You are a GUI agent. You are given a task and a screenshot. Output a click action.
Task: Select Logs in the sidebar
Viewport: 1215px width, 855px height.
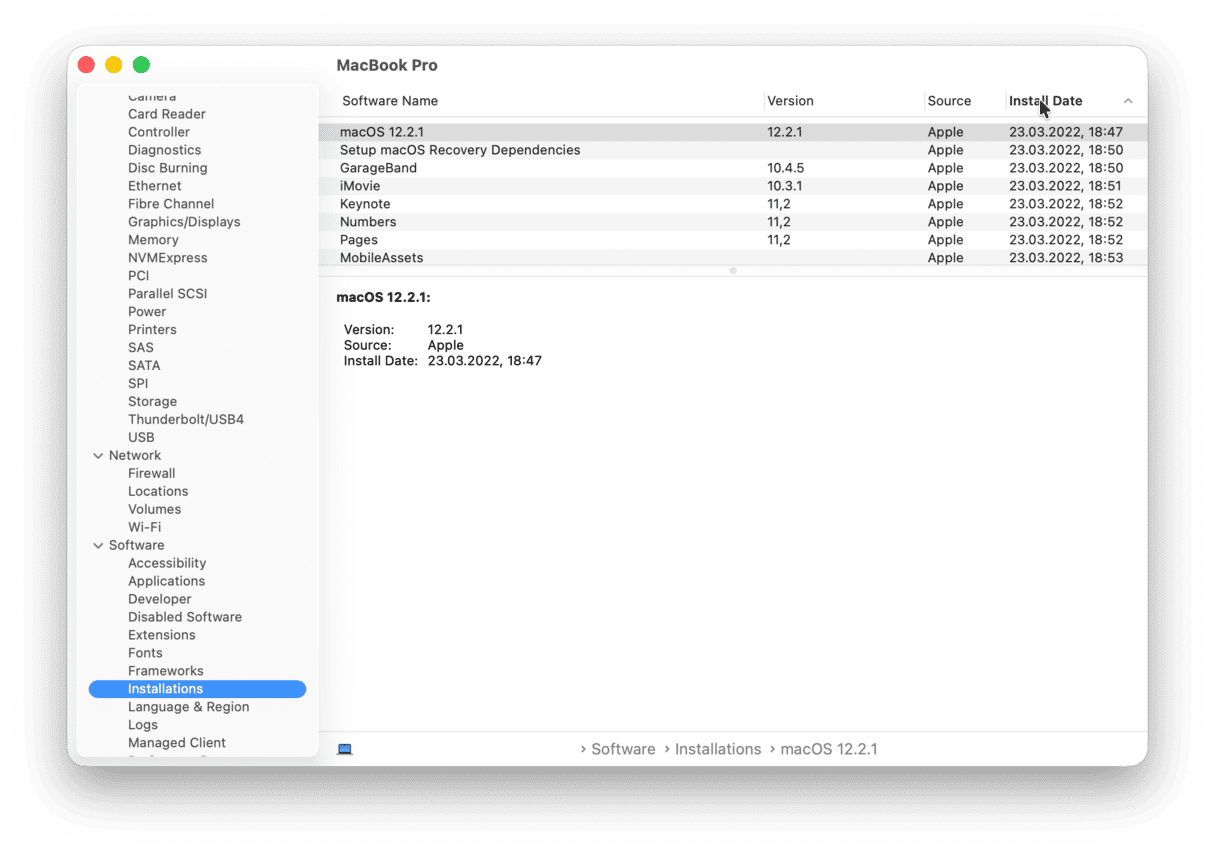[143, 725]
